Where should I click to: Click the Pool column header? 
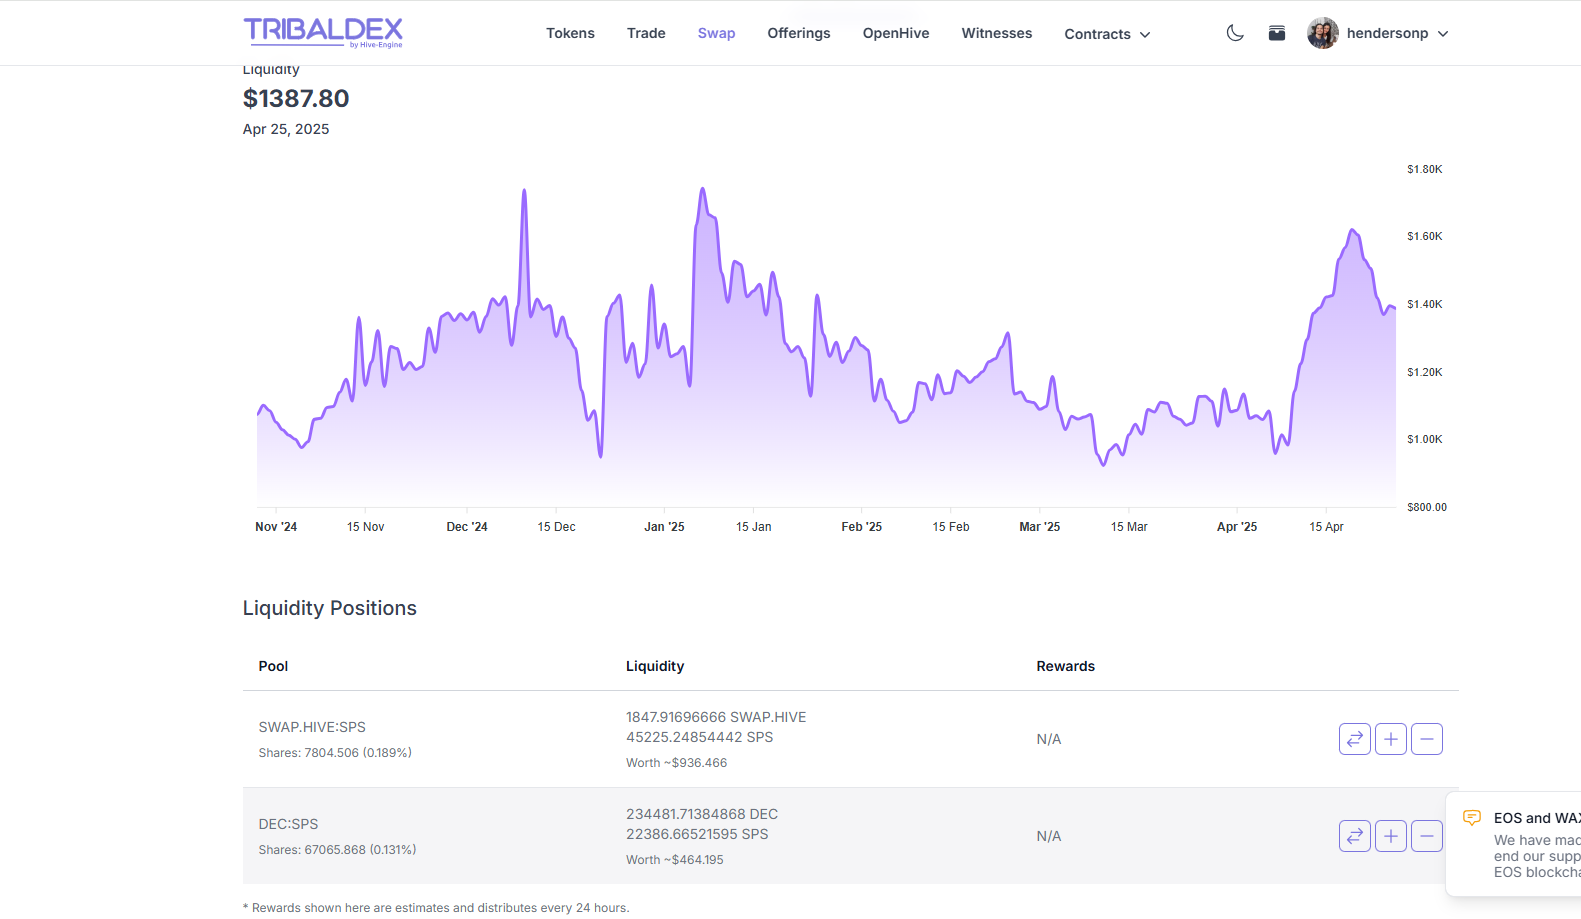tap(273, 666)
